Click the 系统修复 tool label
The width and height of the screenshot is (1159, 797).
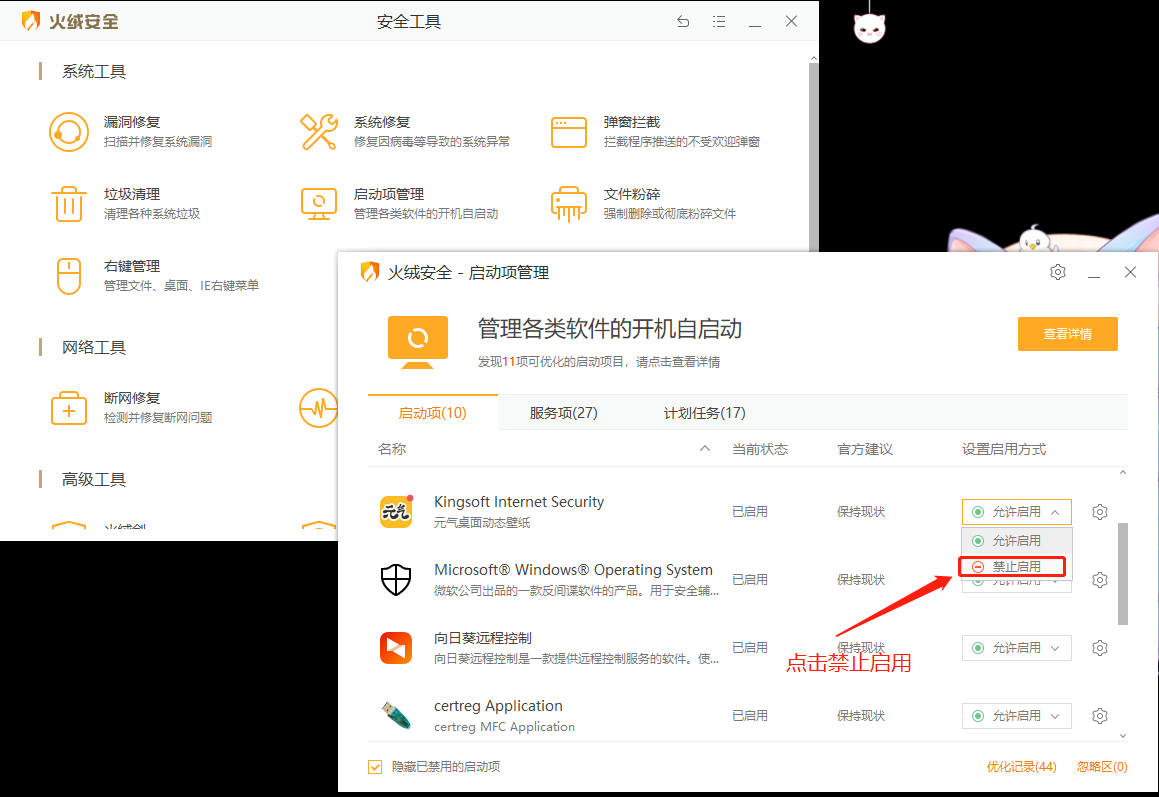(x=381, y=122)
